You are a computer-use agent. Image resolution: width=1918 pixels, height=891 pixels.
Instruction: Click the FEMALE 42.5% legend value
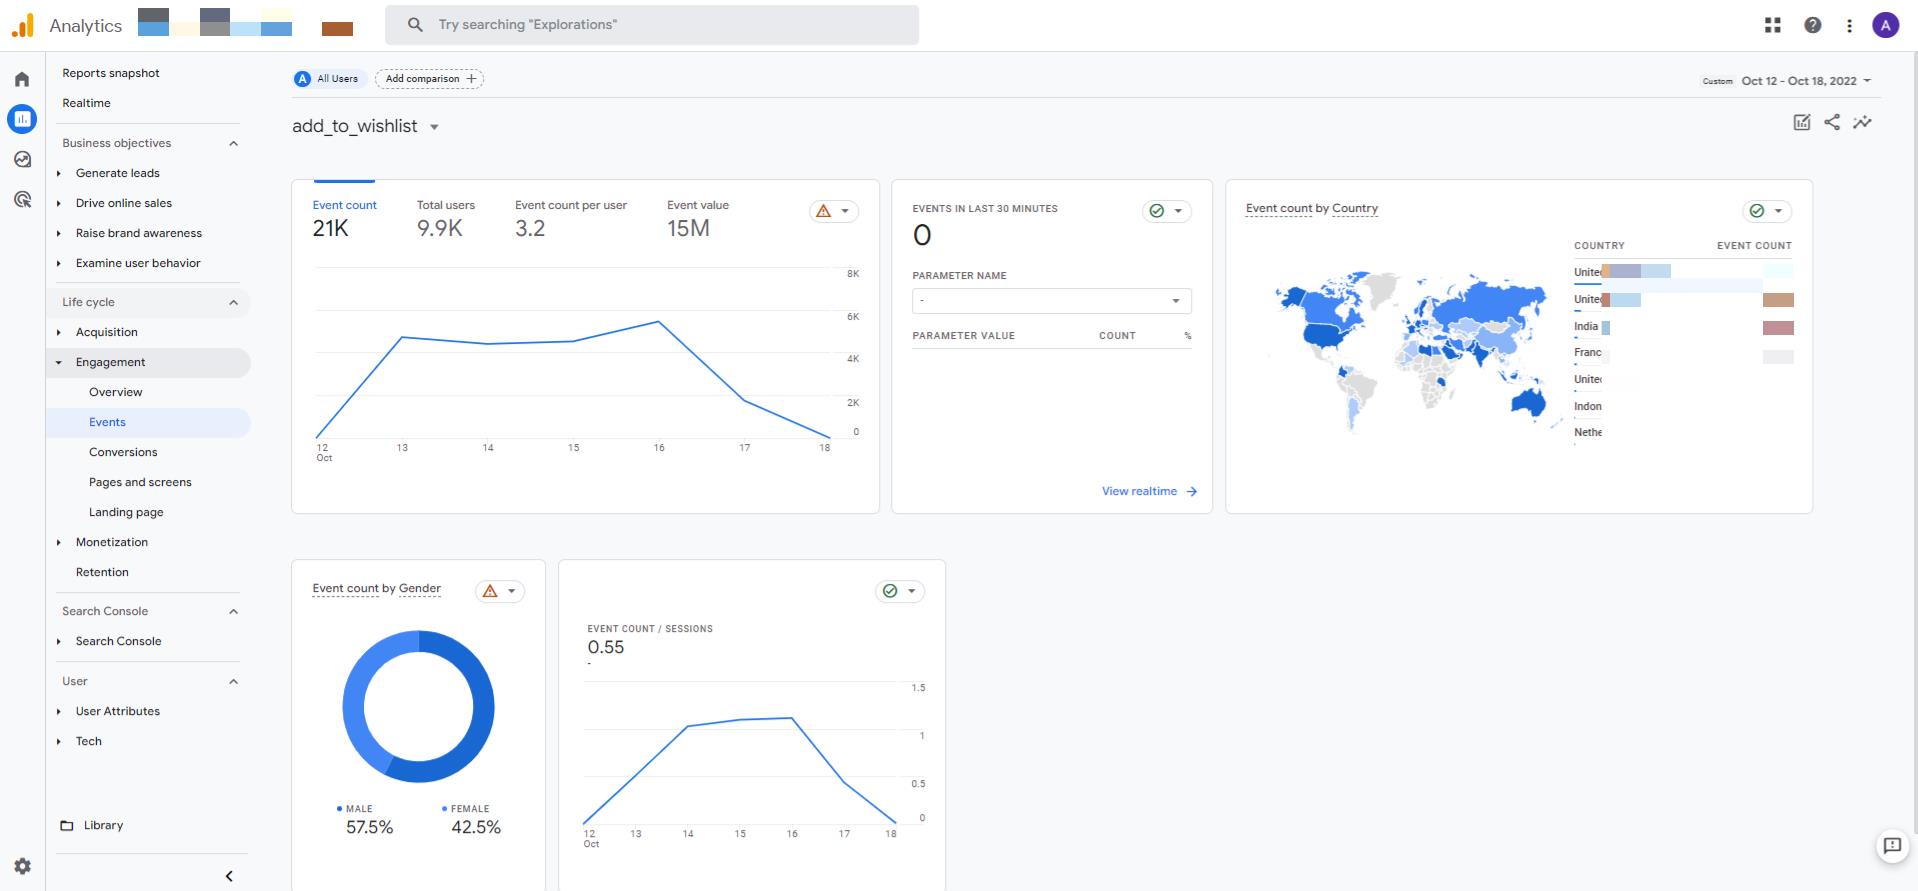[x=475, y=827]
